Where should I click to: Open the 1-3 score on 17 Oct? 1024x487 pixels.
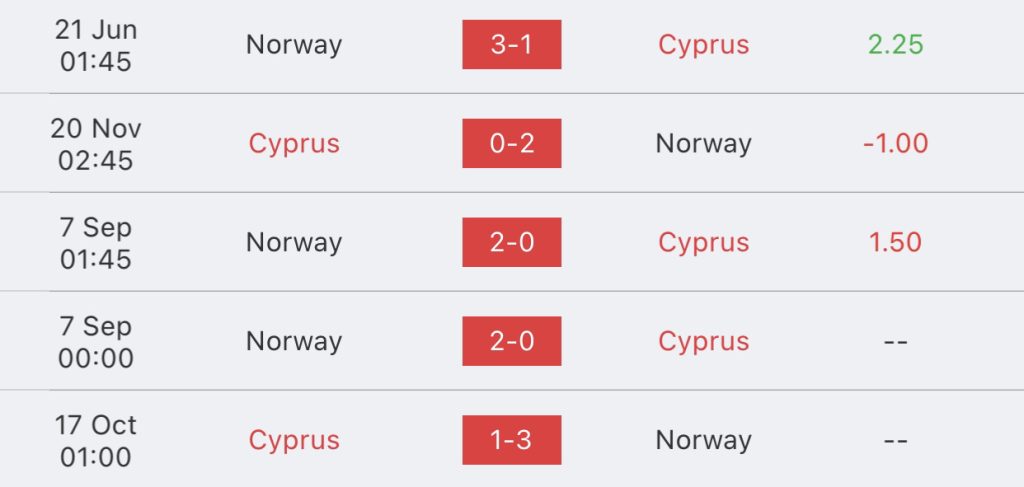[x=511, y=440]
